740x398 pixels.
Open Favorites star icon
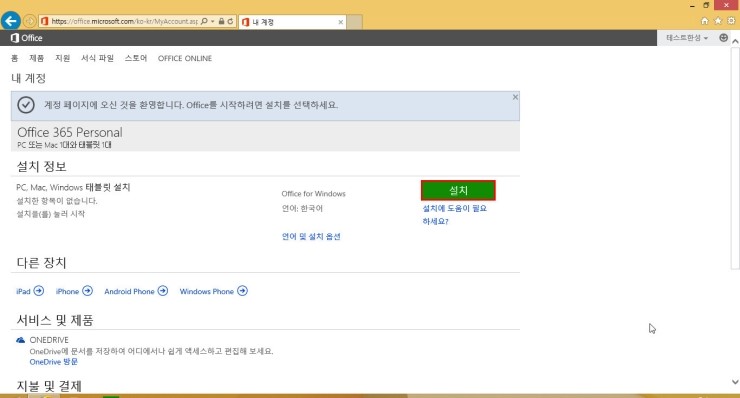[718, 21]
